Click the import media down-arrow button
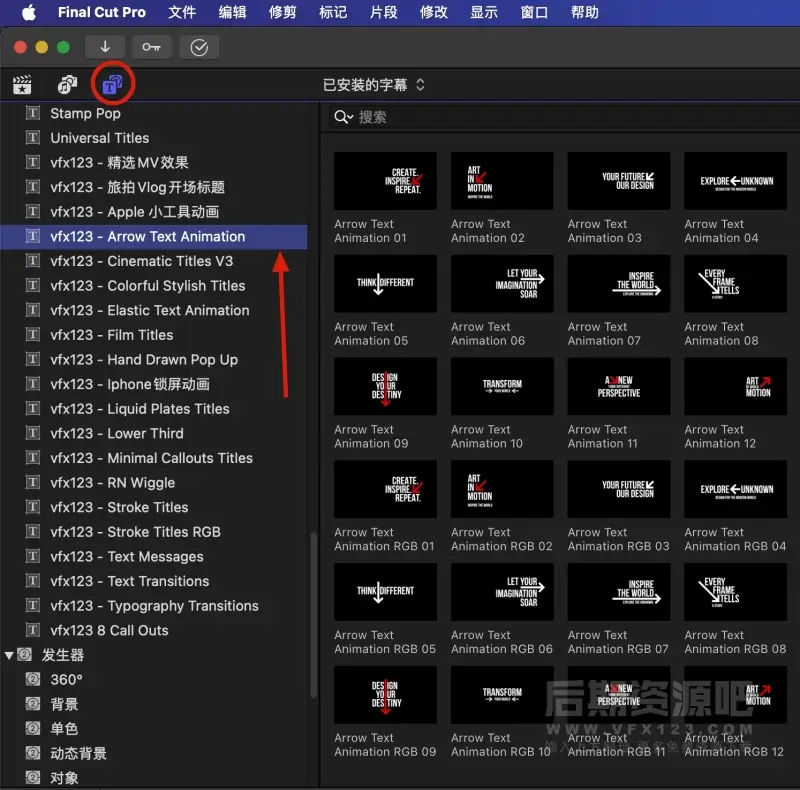Viewport: 800px width, 790px height. 105,47
